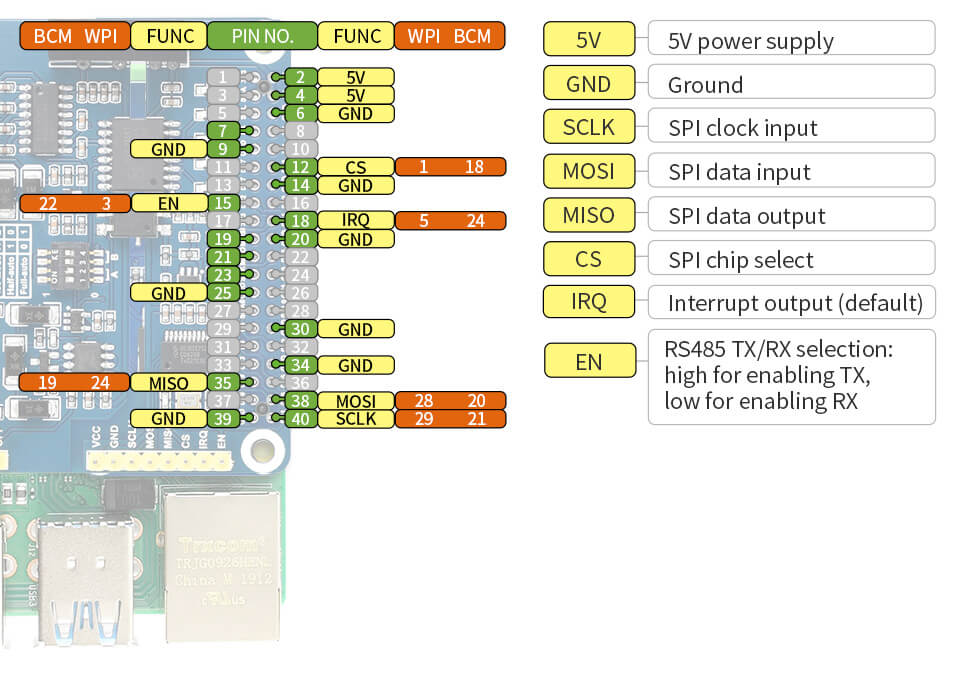960x674 pixels.
Task: Click the SCLK legend key
Action: coord(589,127)
